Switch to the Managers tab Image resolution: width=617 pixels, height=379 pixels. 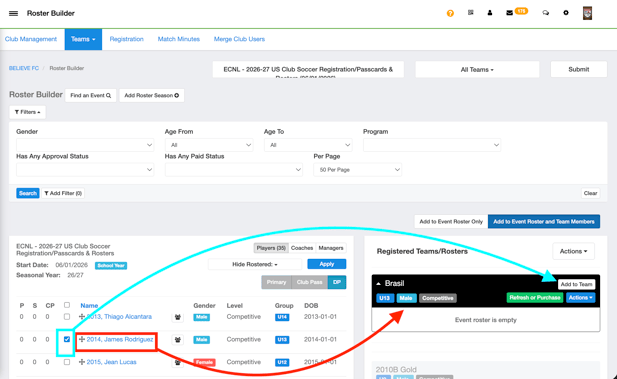click(x=331, y=248)
